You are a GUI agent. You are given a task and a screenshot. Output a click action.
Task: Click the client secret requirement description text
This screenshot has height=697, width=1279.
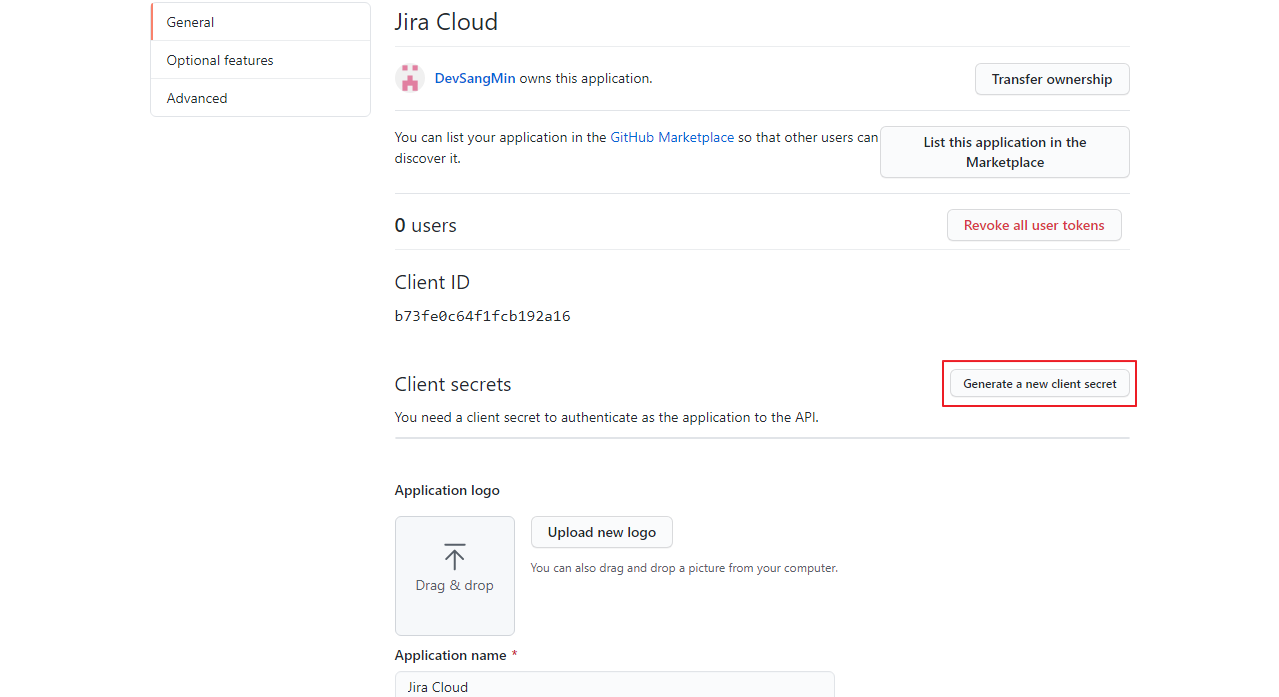(x=607, y=417)
